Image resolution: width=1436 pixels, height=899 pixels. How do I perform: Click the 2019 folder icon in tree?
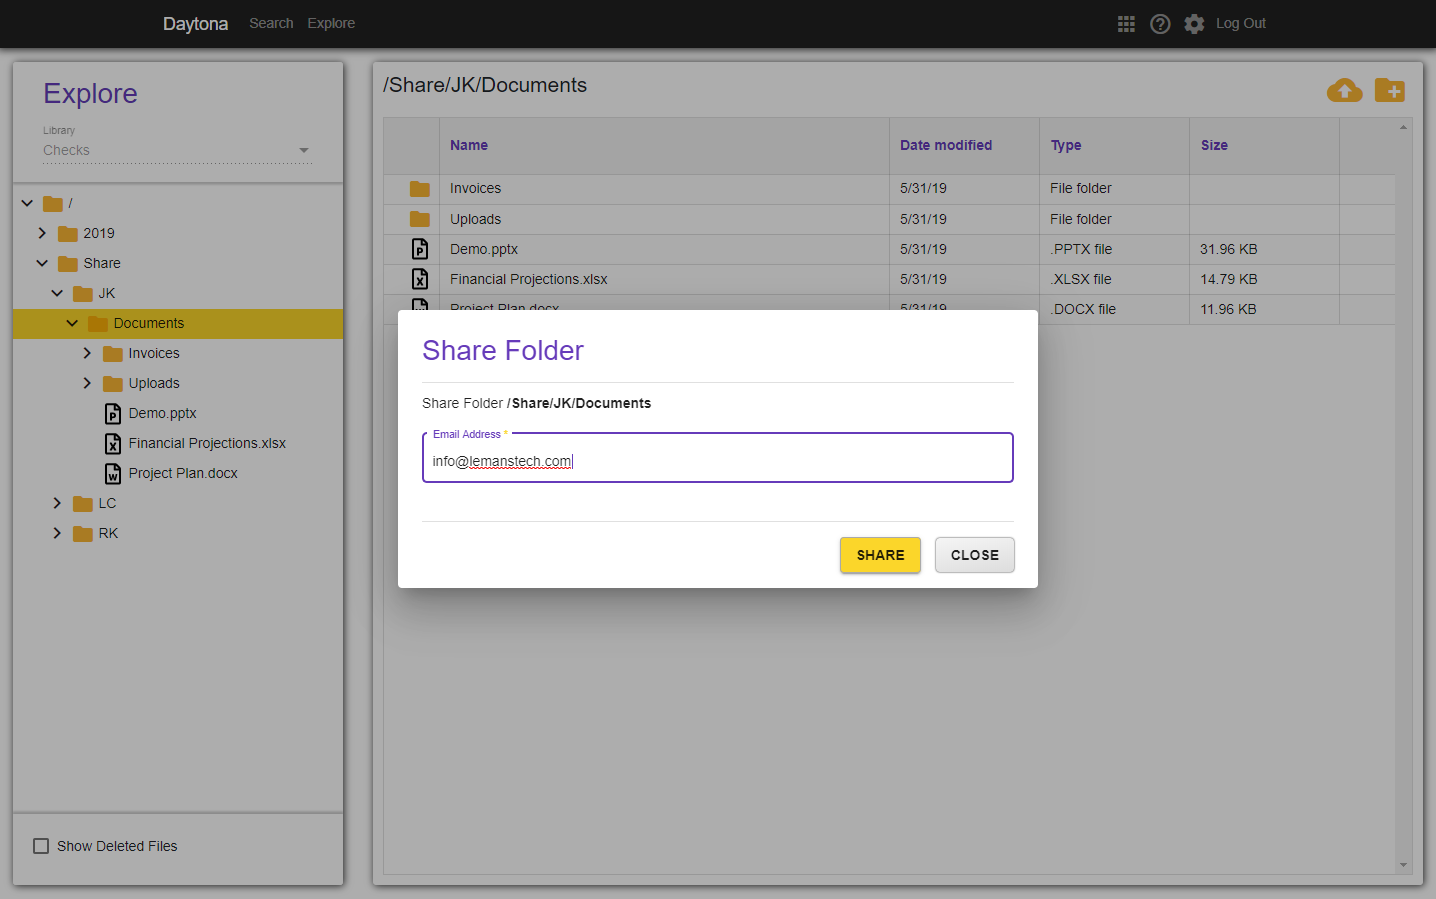click(x=68, y=234)
